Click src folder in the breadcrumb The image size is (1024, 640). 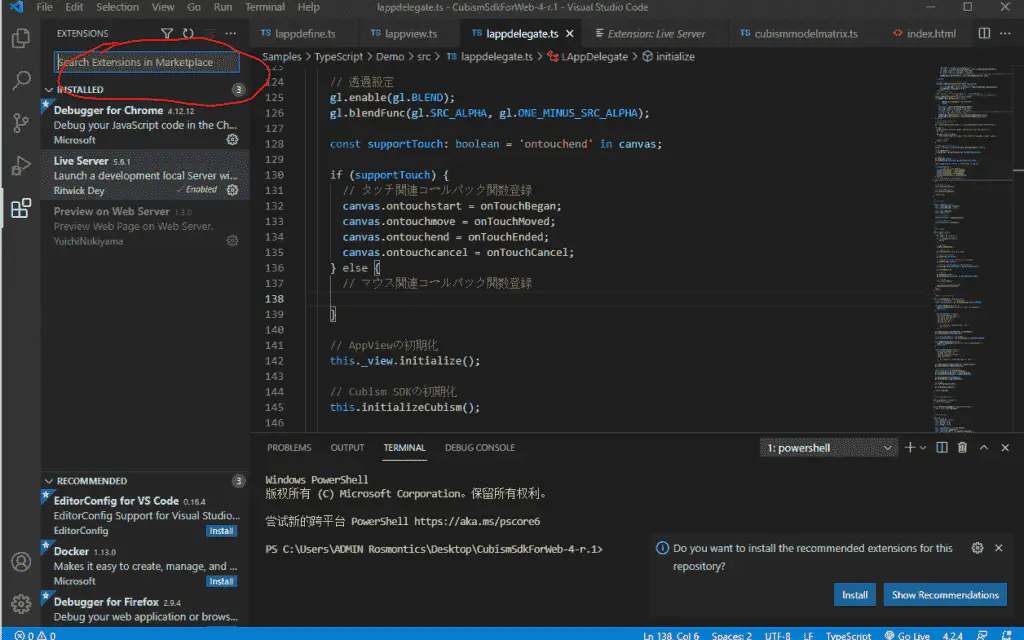pos(424,57)
